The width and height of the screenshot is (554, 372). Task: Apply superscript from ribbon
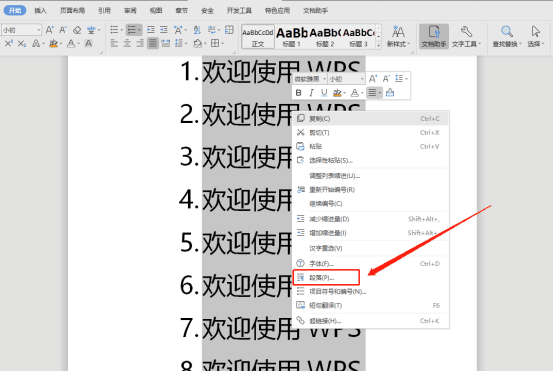9,43
